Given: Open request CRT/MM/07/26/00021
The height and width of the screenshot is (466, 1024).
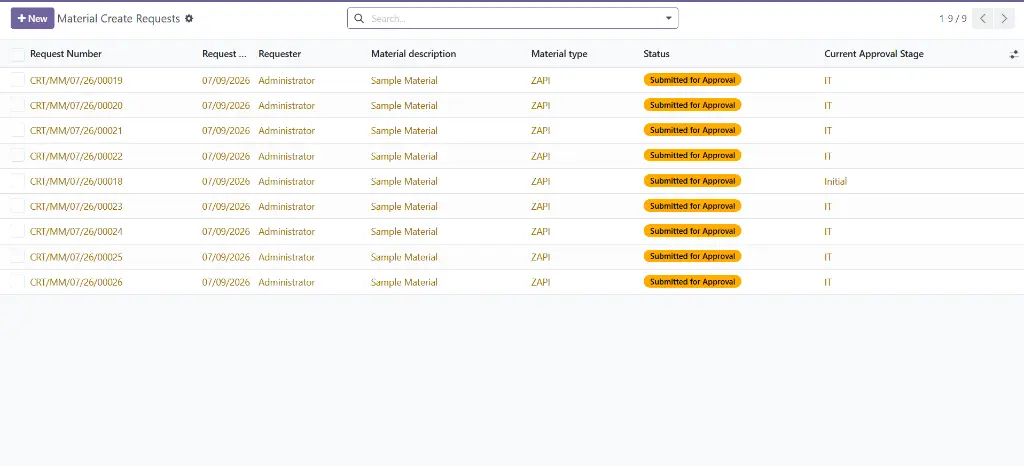Looking at the screenshot, I should 76,131.
